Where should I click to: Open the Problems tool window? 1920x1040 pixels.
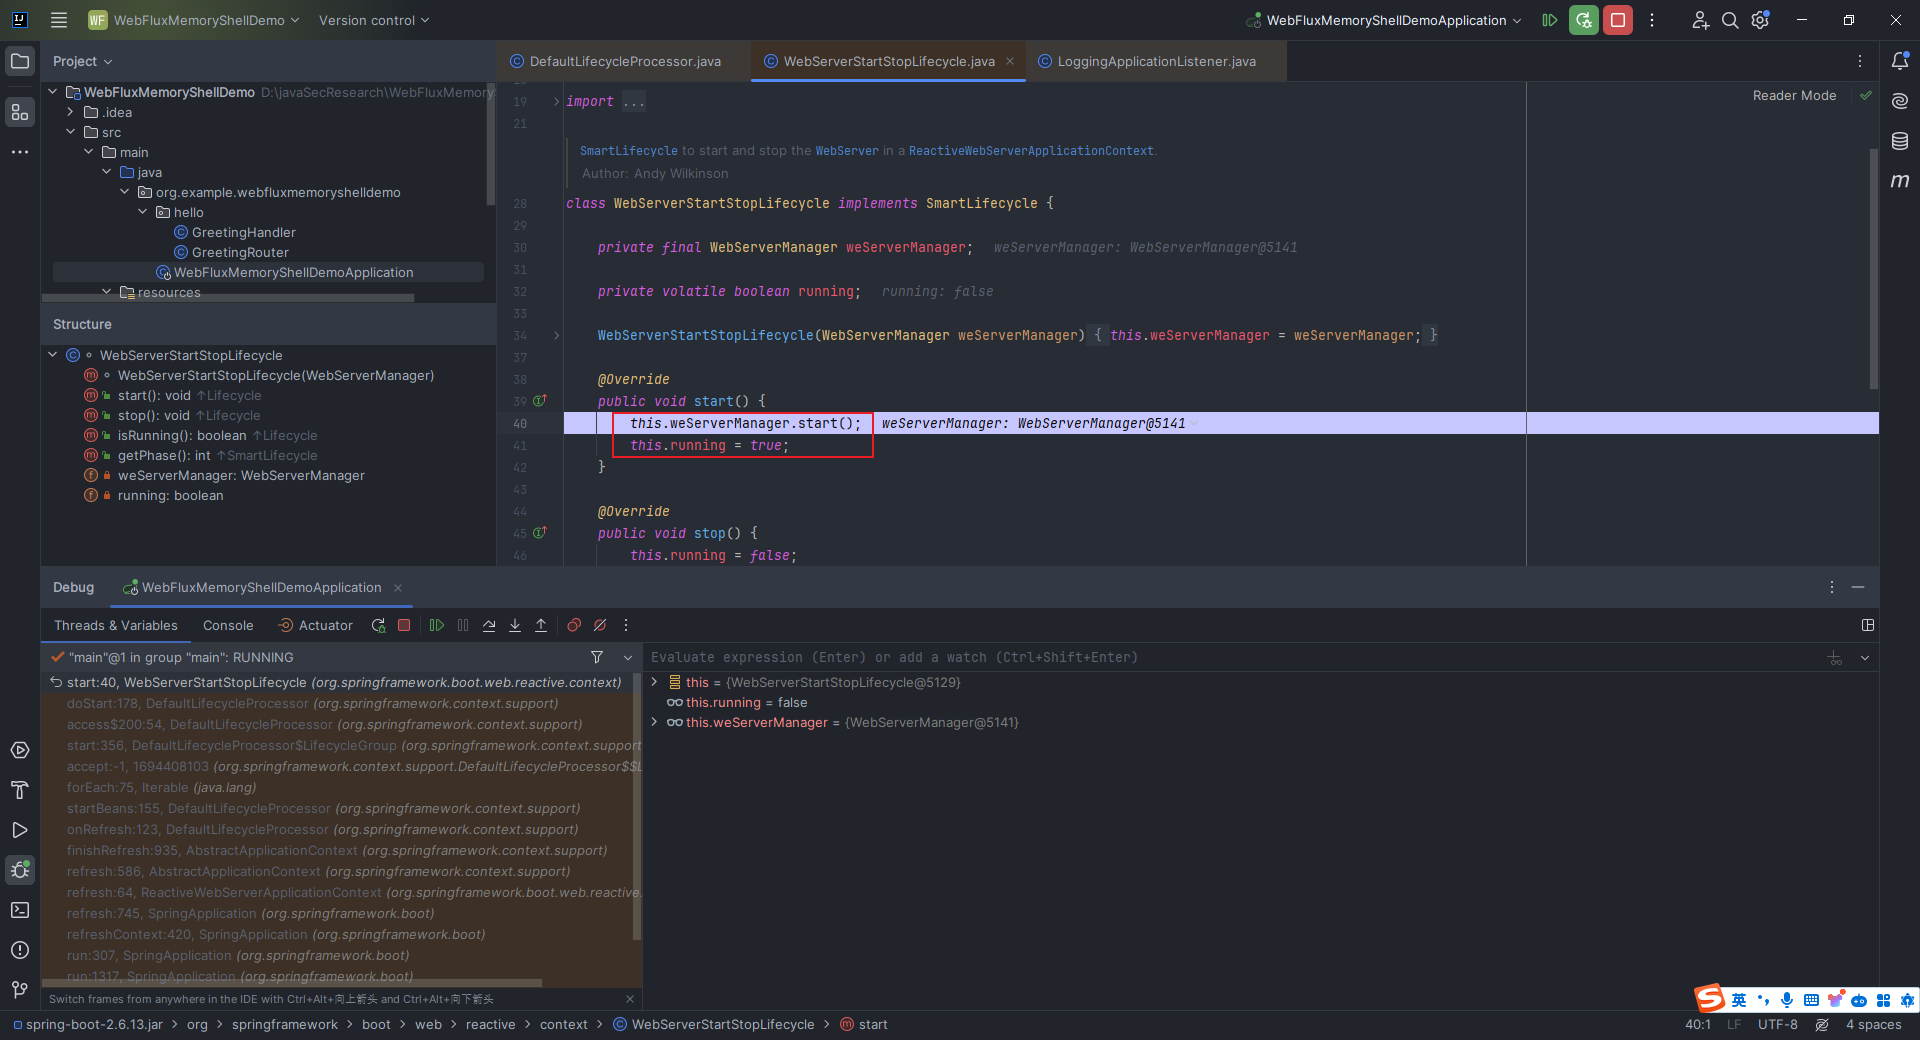pyautogui.click(x=20, y=950)
